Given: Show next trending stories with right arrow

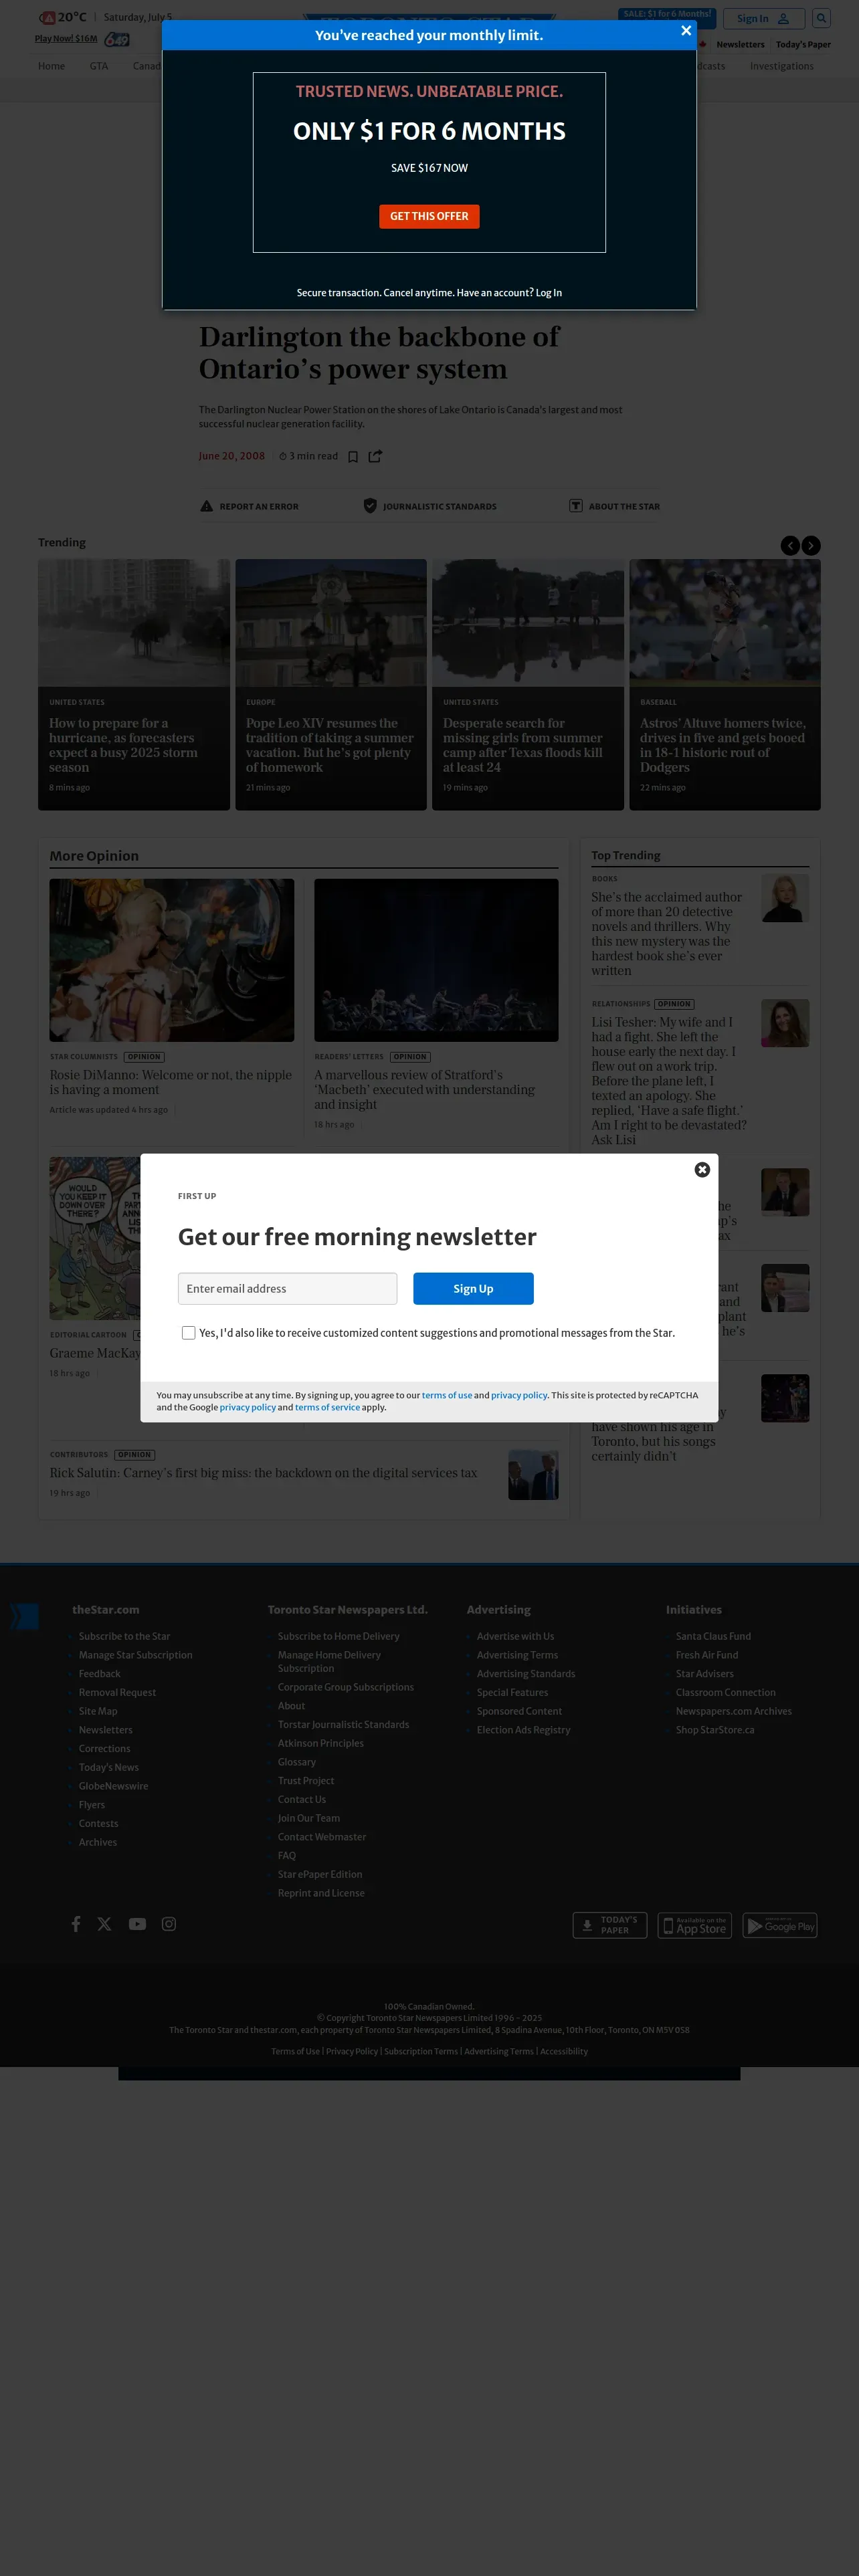Looking at the screenshot, I should pyautogui.click(x=811, y=545).
